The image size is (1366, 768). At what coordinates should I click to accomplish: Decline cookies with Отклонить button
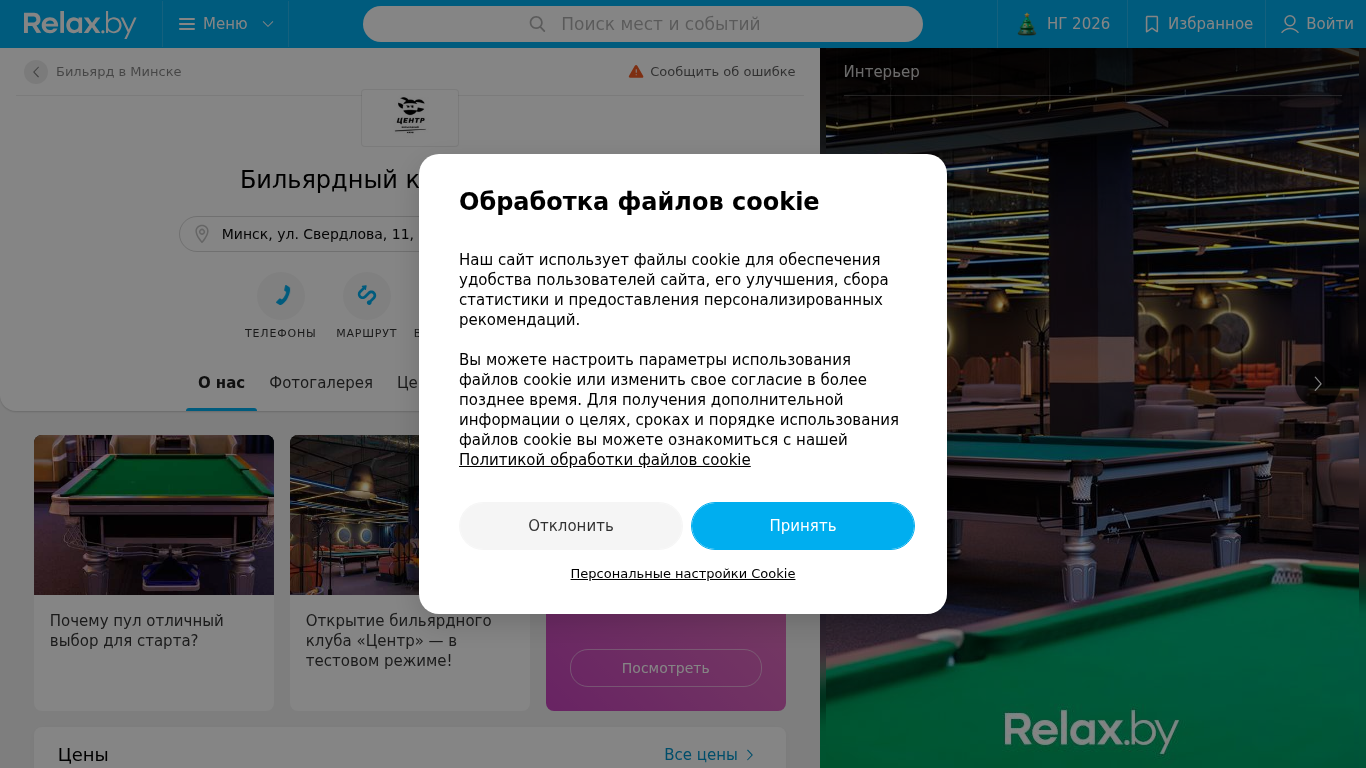coord(571,526)
